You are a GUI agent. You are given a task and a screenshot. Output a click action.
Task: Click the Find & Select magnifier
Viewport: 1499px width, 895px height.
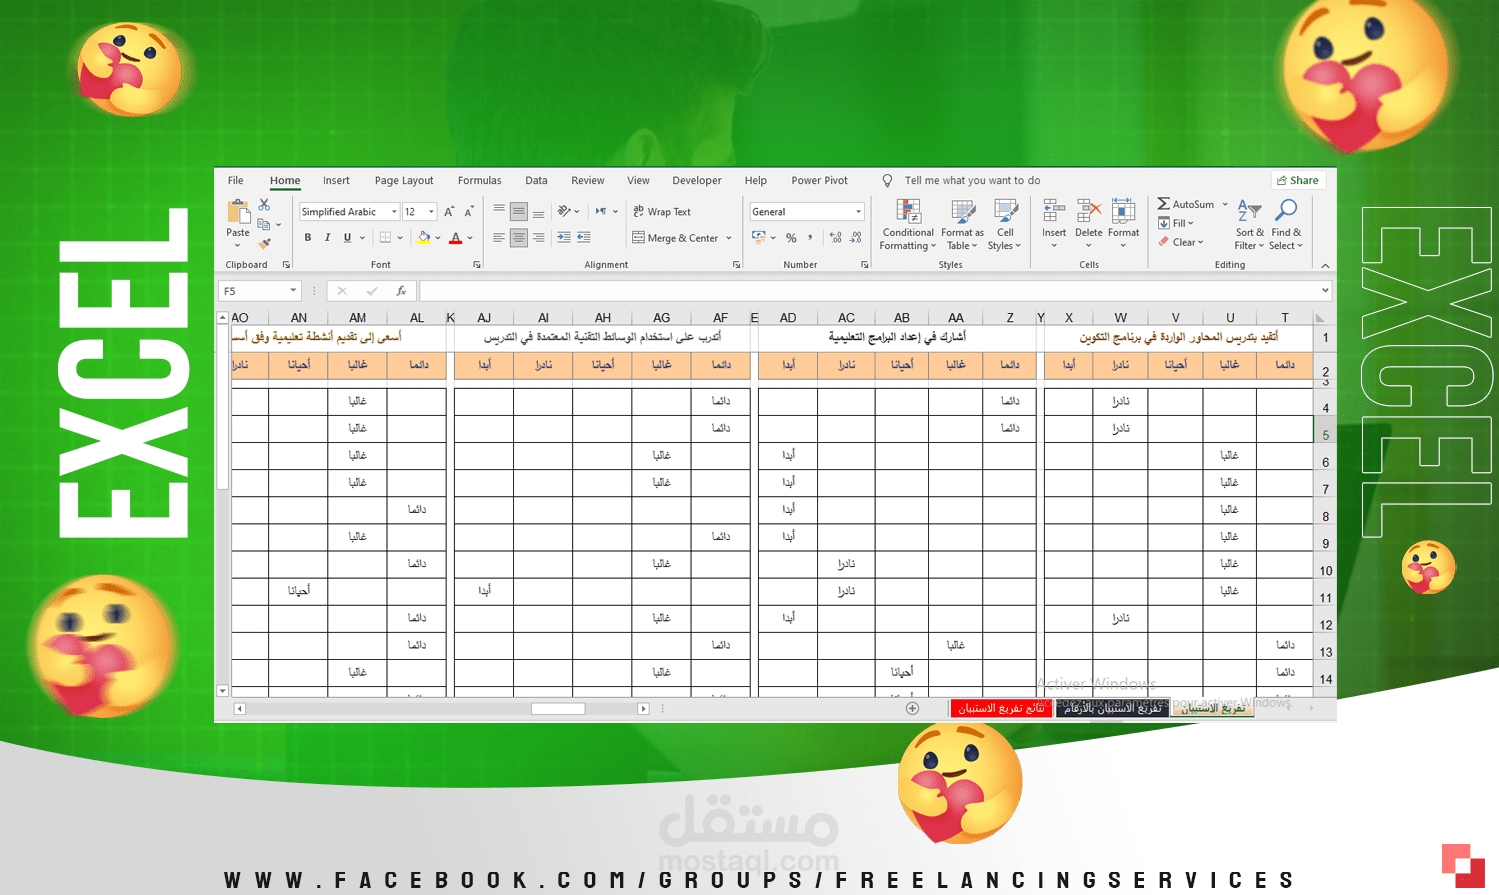(1287, 209)
